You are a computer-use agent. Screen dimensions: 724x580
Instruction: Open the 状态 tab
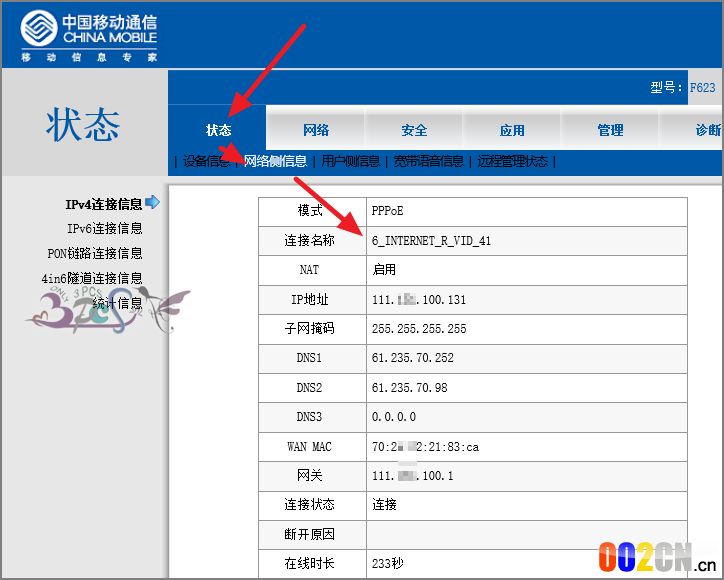coord(218,130)
